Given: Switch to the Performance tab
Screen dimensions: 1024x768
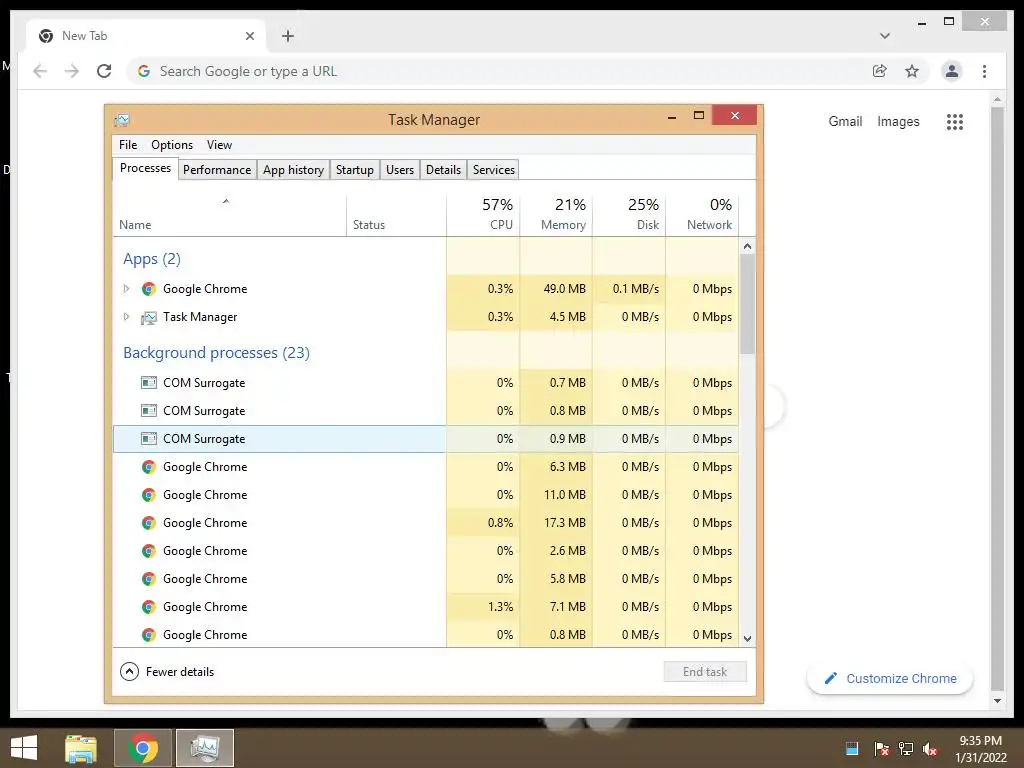Looking at the screenshot, I should [x=217, y=170].
